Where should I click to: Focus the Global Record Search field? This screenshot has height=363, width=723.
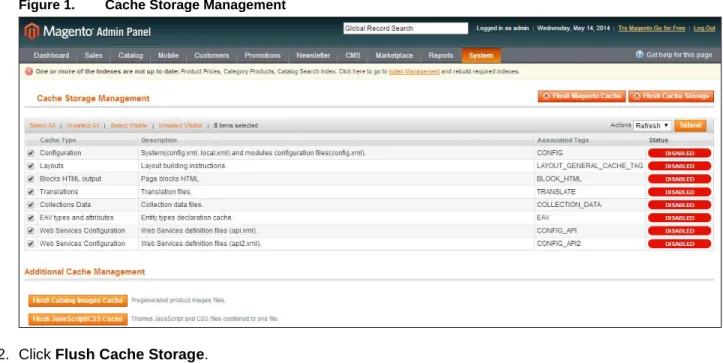tap(405, 28)
